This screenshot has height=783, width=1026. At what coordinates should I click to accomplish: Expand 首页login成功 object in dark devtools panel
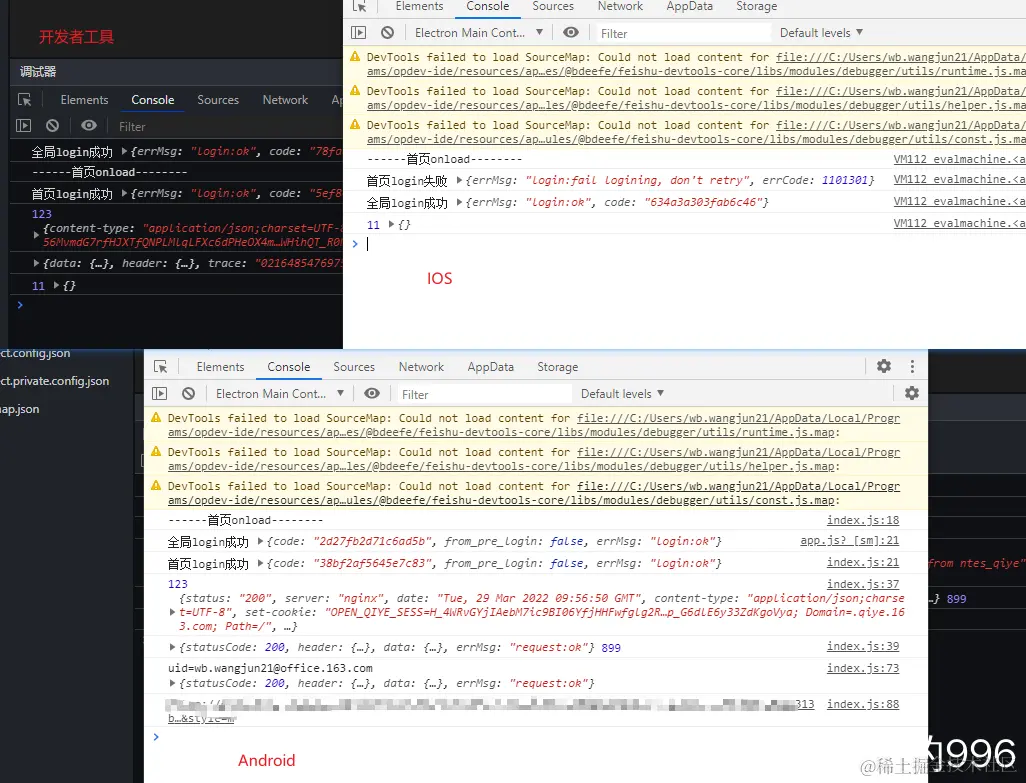tap(124, 193)
